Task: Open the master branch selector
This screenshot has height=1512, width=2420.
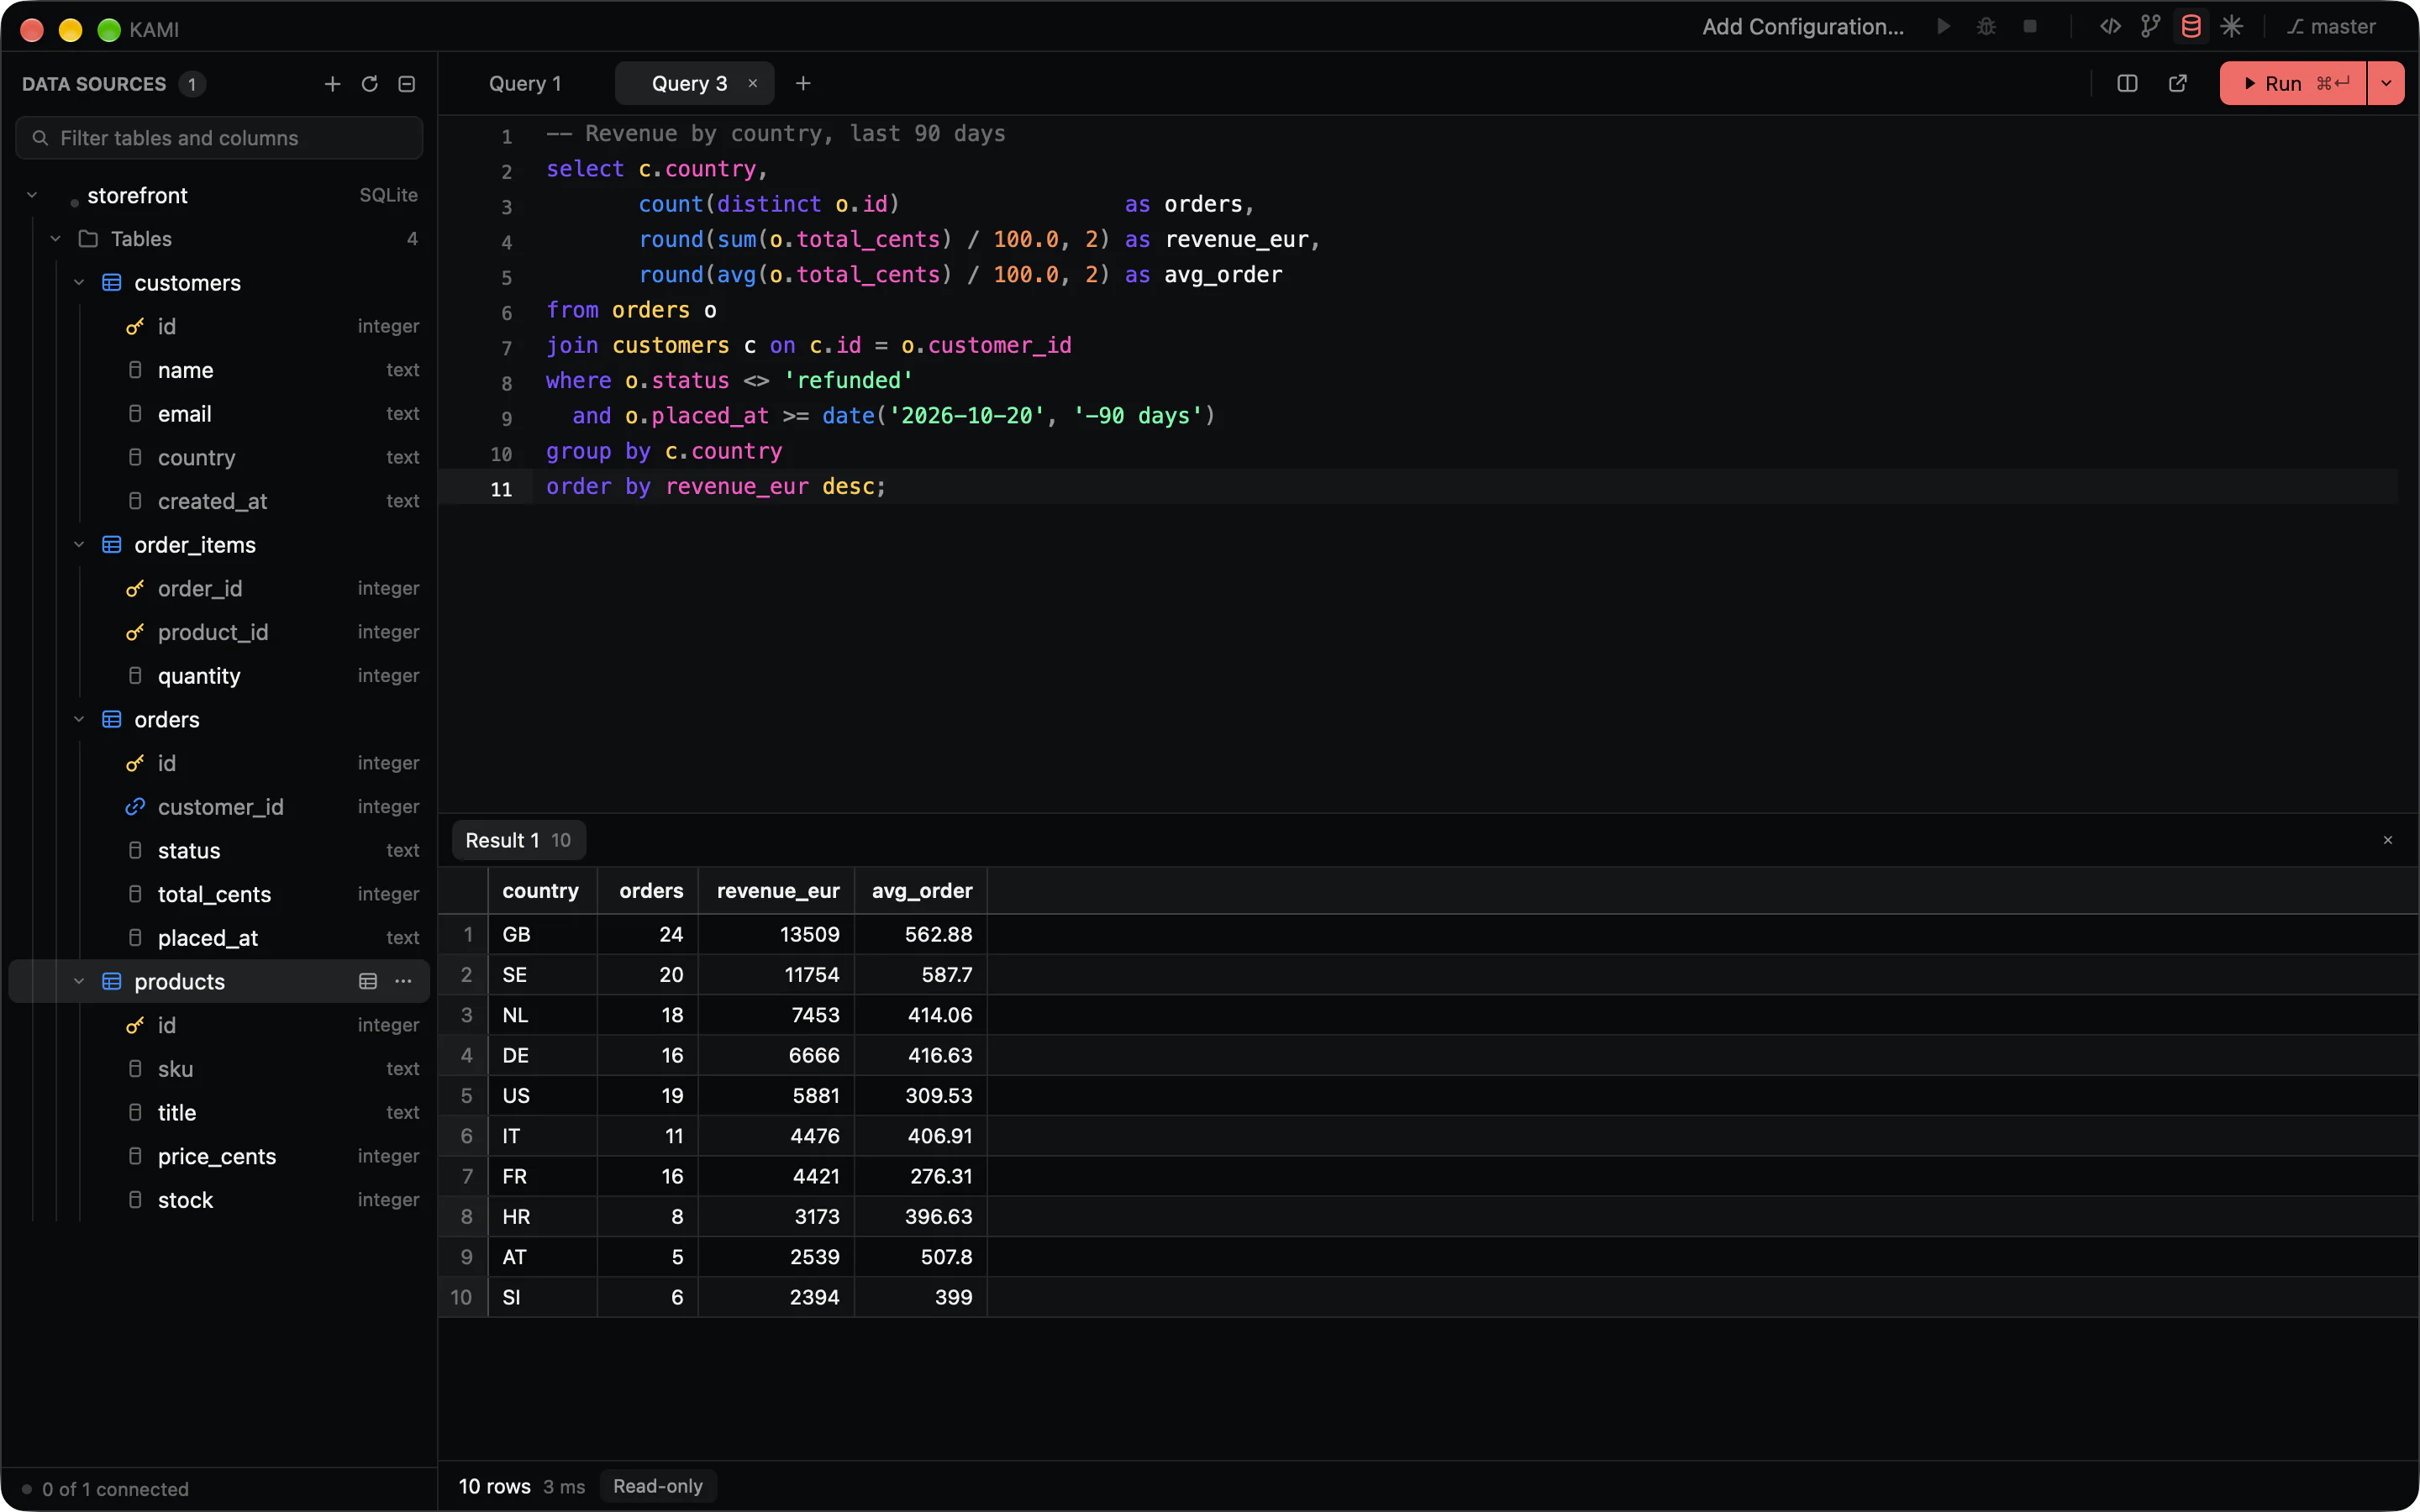Action: (2331, 27)
